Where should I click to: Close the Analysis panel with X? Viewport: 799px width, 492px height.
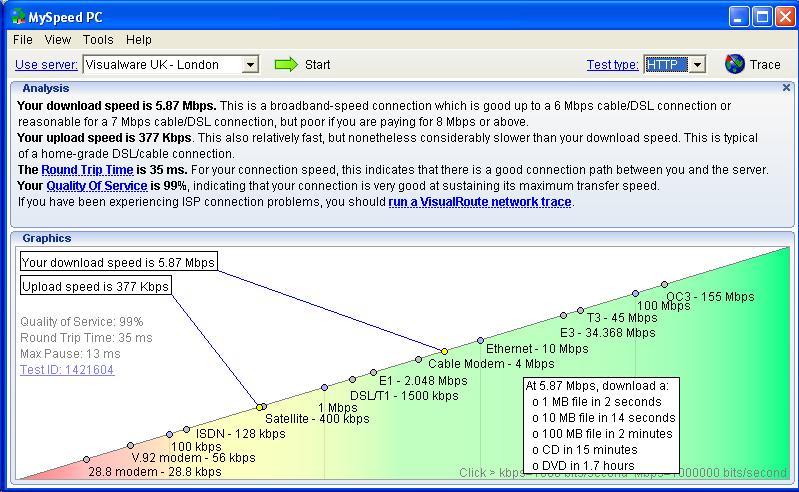click(x=786, y=88)
